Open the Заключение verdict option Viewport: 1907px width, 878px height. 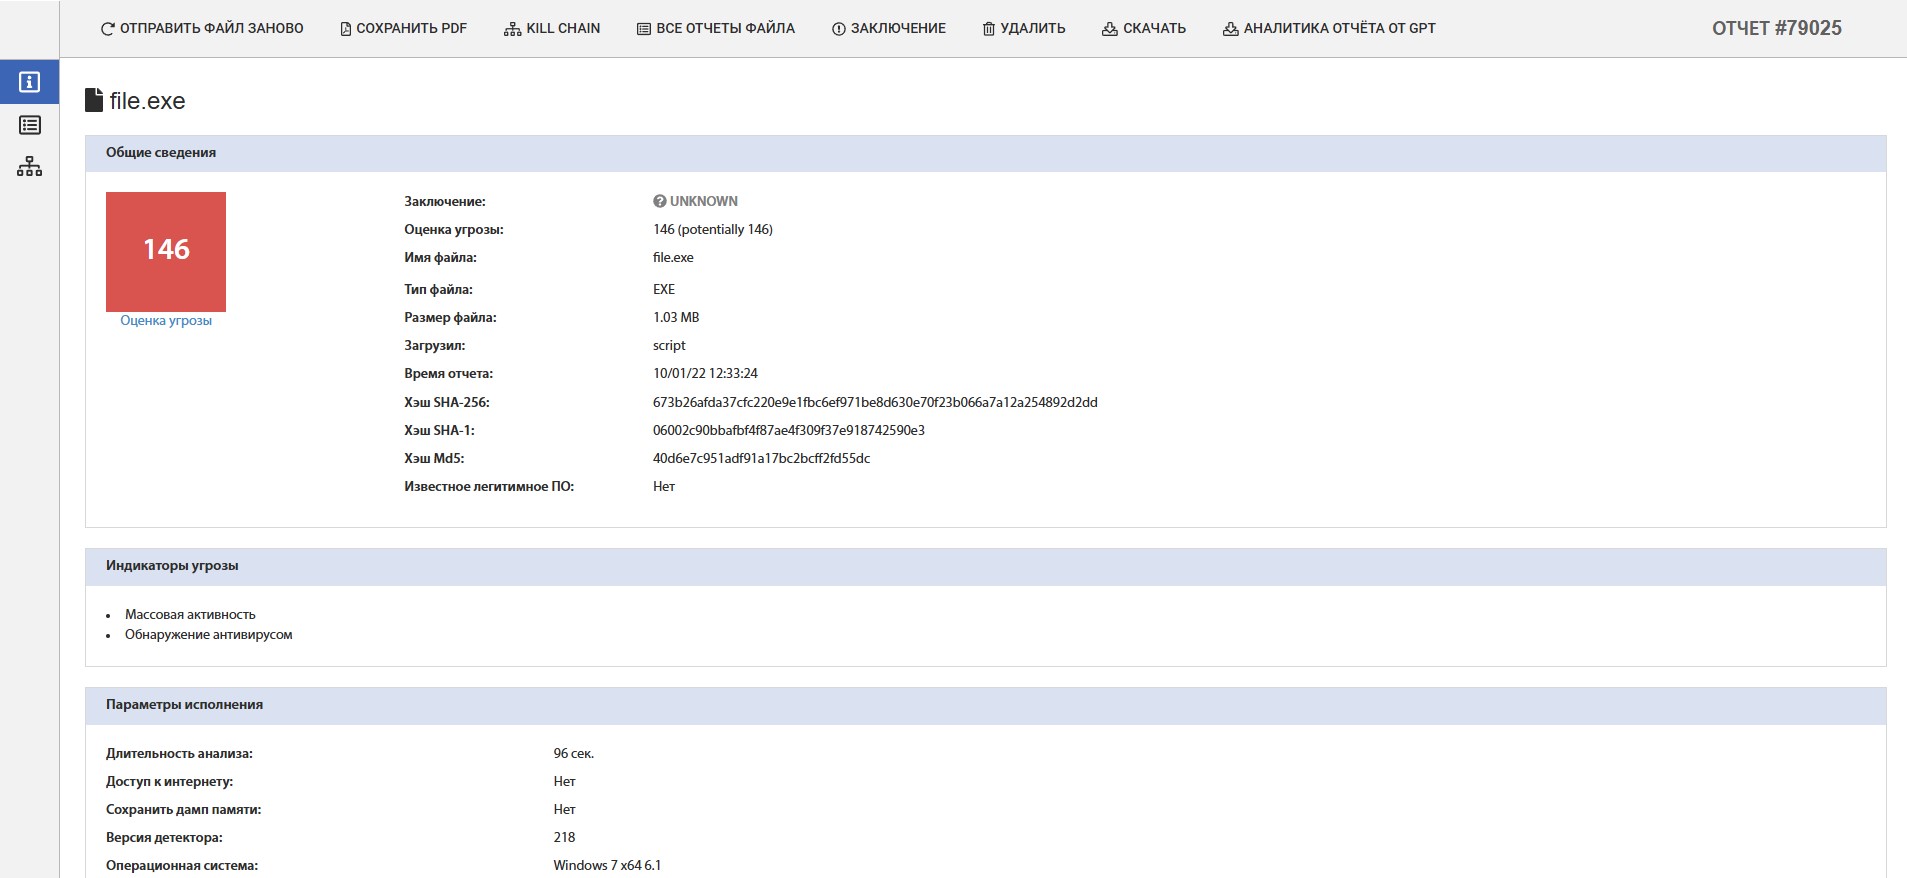888,29
